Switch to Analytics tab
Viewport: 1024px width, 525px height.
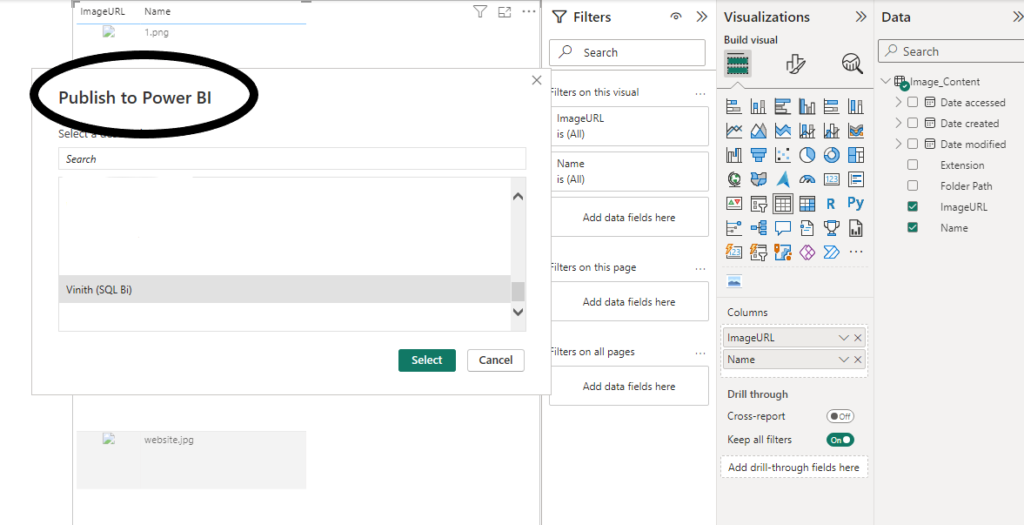click(852, 64)
